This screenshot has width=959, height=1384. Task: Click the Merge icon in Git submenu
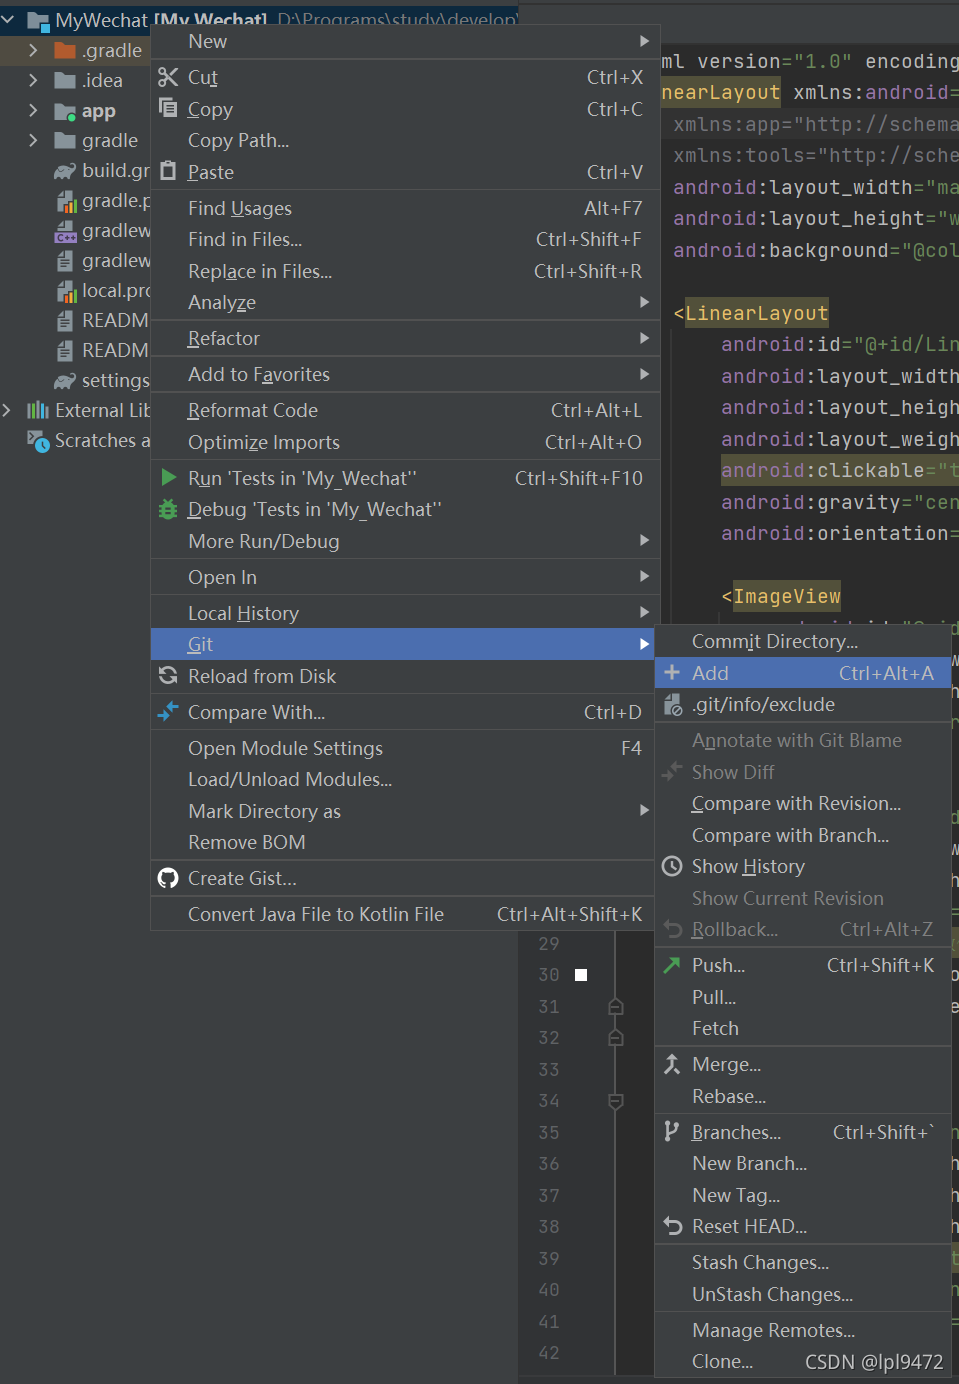pos(672,1064)
